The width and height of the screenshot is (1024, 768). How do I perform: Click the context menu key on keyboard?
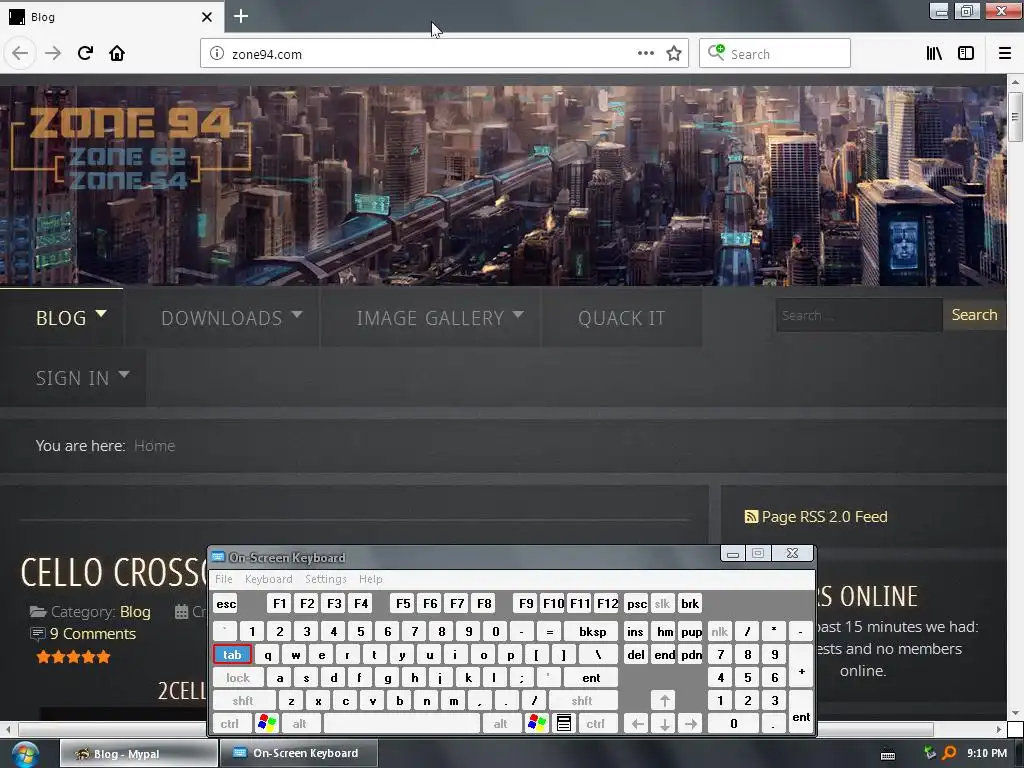pyautogui.click(x=564, y=723)
